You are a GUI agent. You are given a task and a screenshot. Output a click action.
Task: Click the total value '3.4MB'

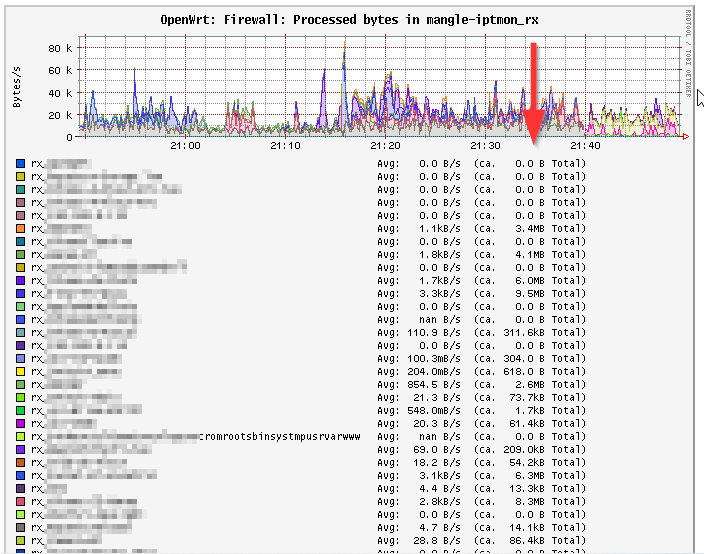530,229
